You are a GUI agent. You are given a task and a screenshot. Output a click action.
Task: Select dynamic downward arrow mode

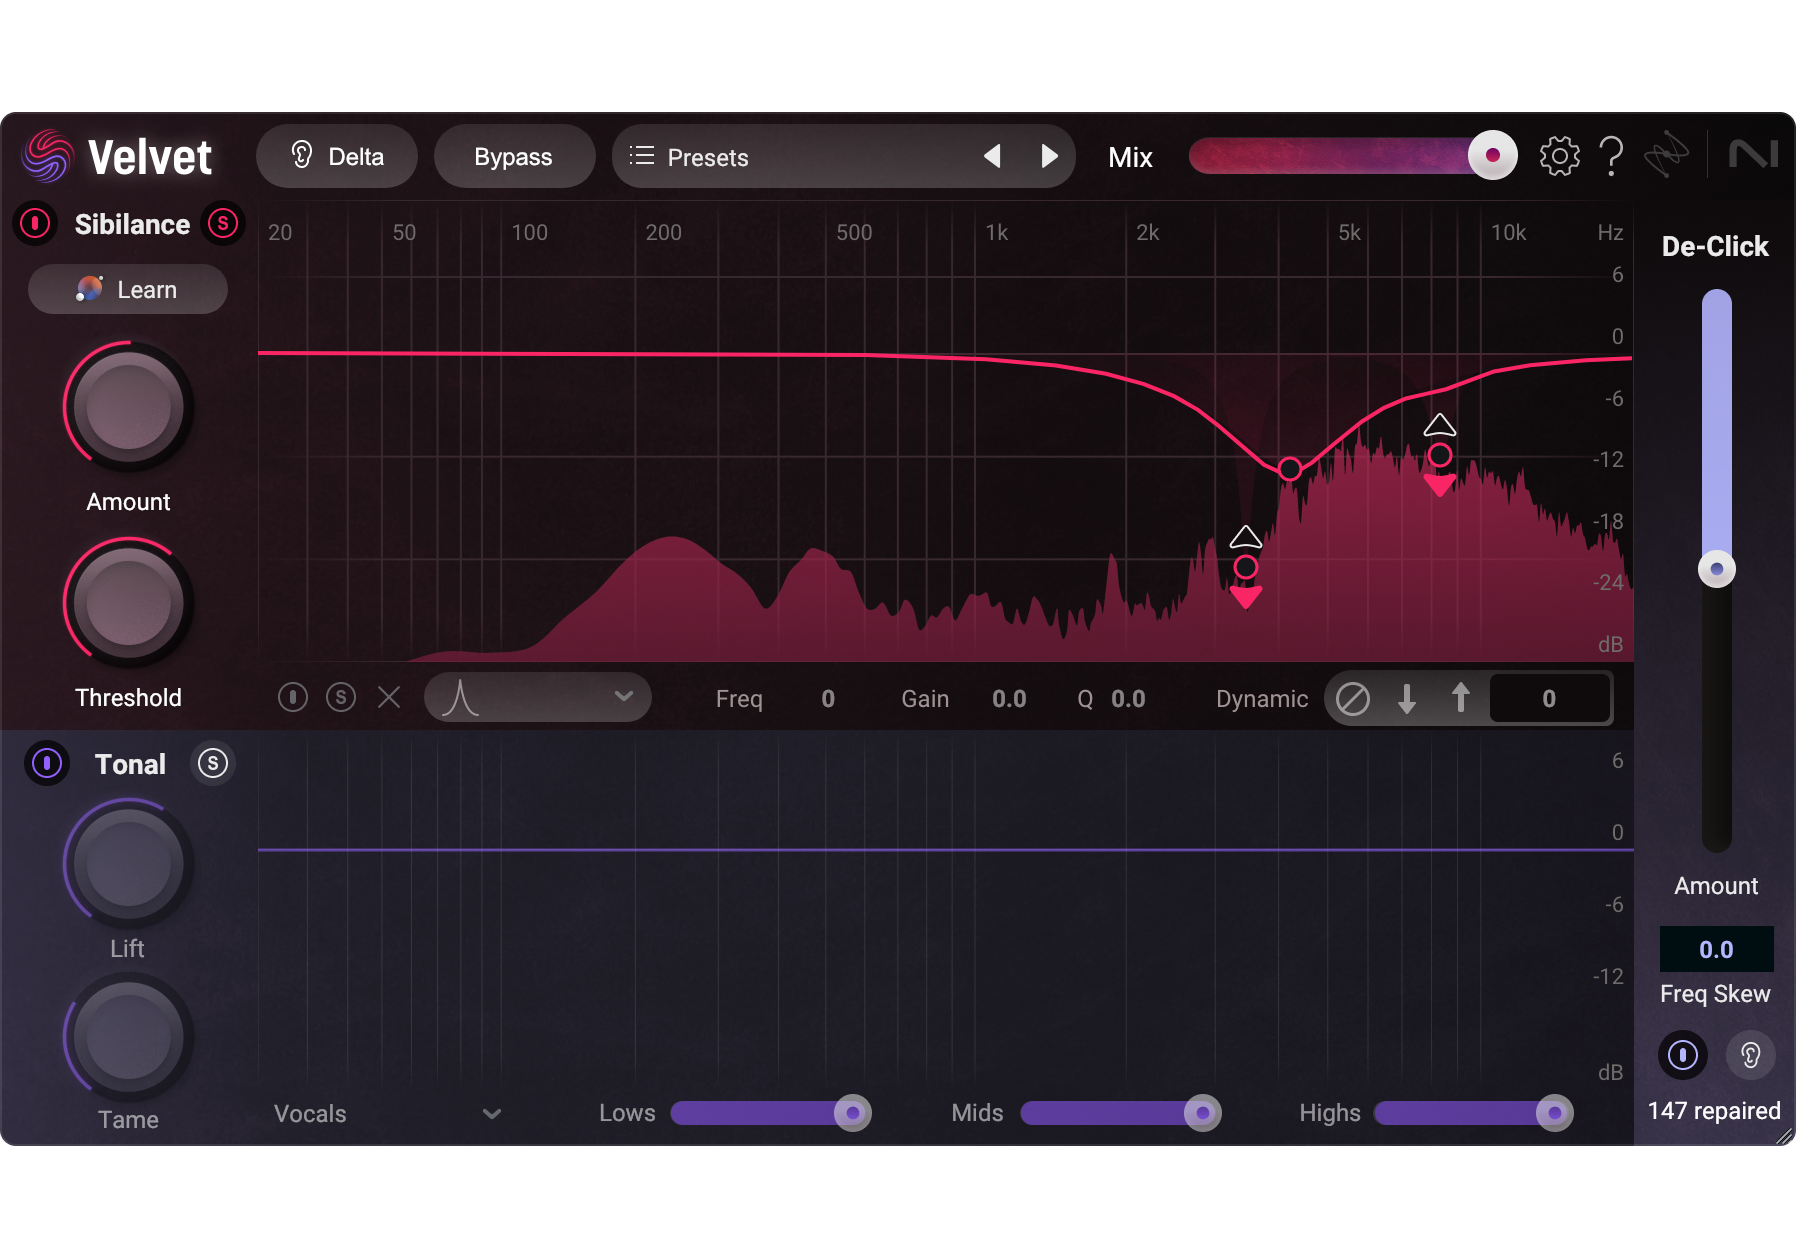[x=1407, y=698]
